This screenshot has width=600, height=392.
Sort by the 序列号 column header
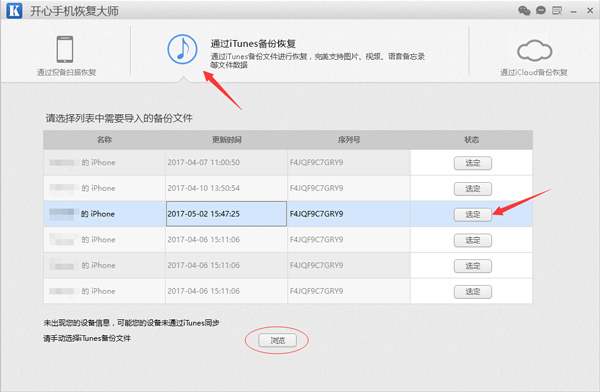(x=349, y=140)
